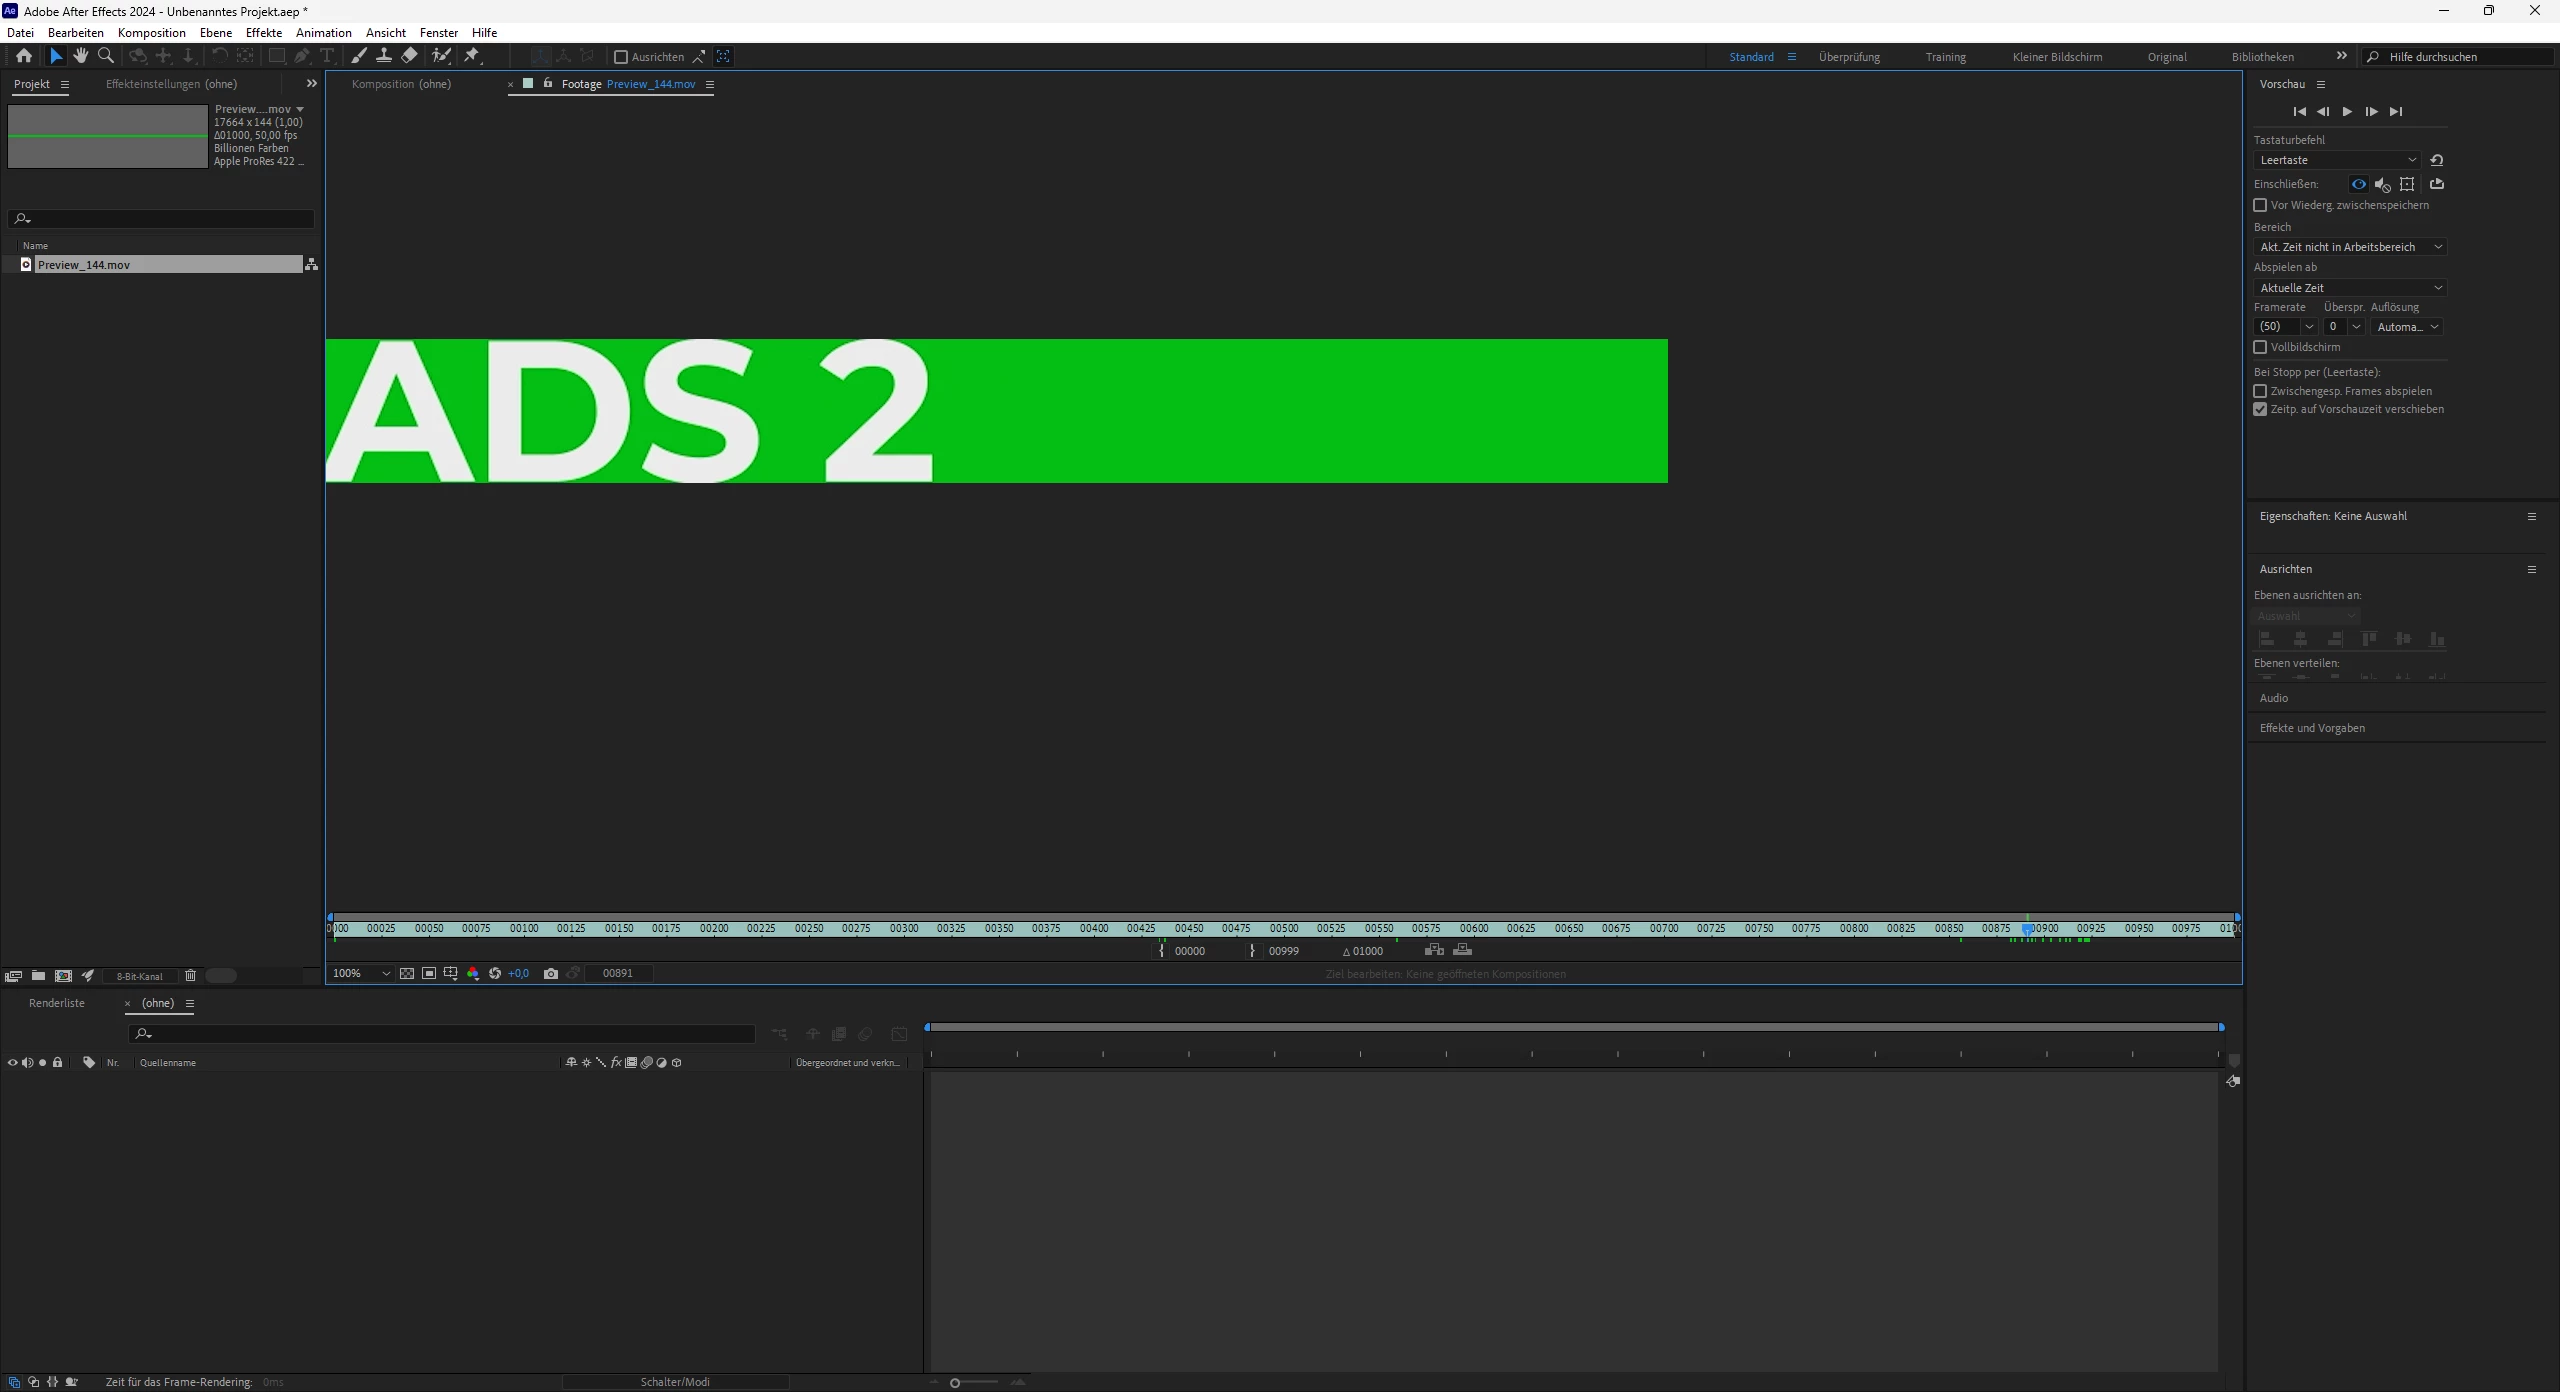
Task: Open the 100% zoom level dropdown
Action: [x=360, y=974]
